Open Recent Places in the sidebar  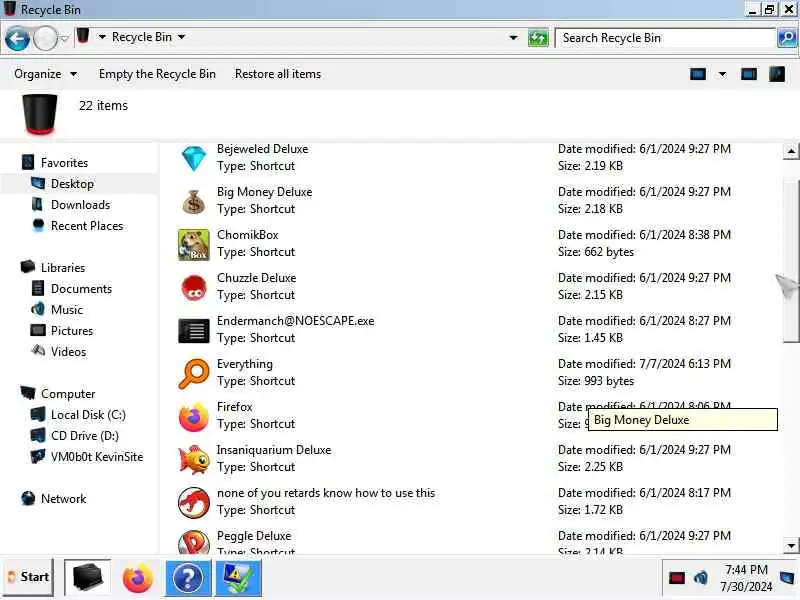click(87, 226)
